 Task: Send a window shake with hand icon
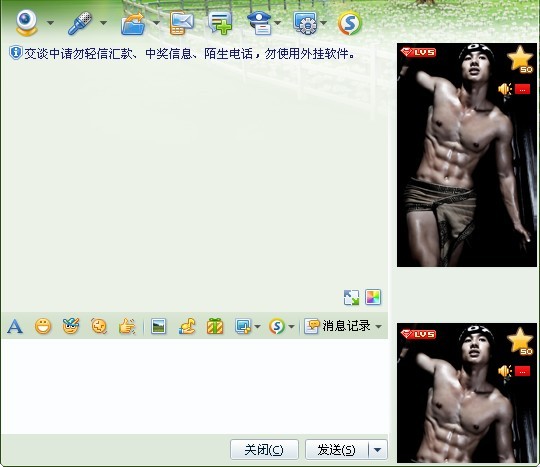[127, 326]
